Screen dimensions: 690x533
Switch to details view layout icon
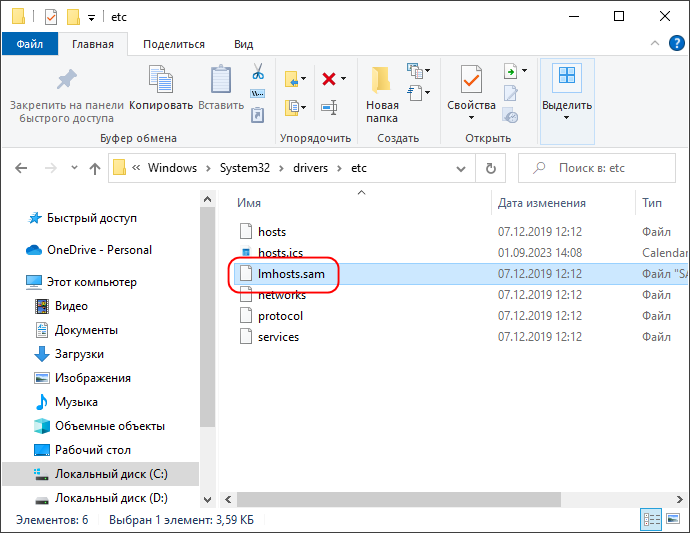click(651, 520)
